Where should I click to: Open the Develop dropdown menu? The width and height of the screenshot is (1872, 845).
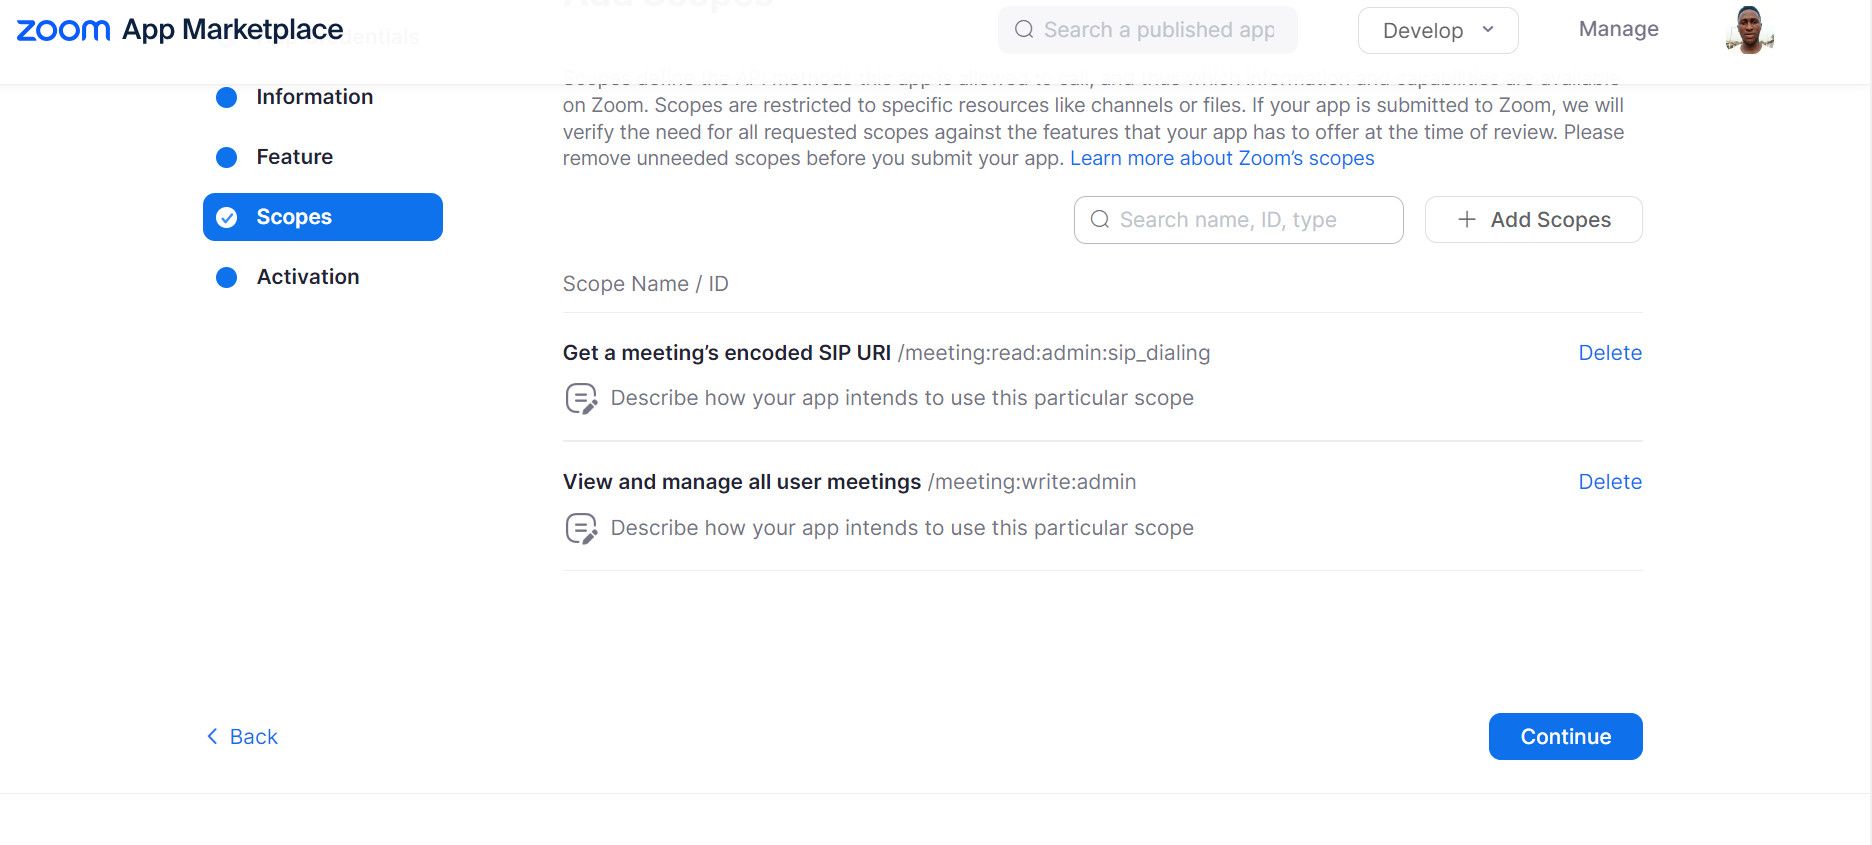(x=1437, y=31)
